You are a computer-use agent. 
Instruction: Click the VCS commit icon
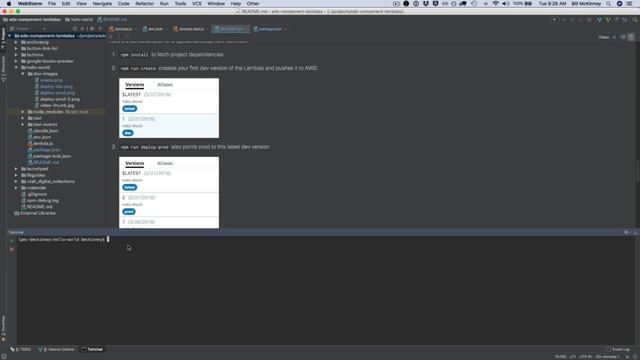608,20
